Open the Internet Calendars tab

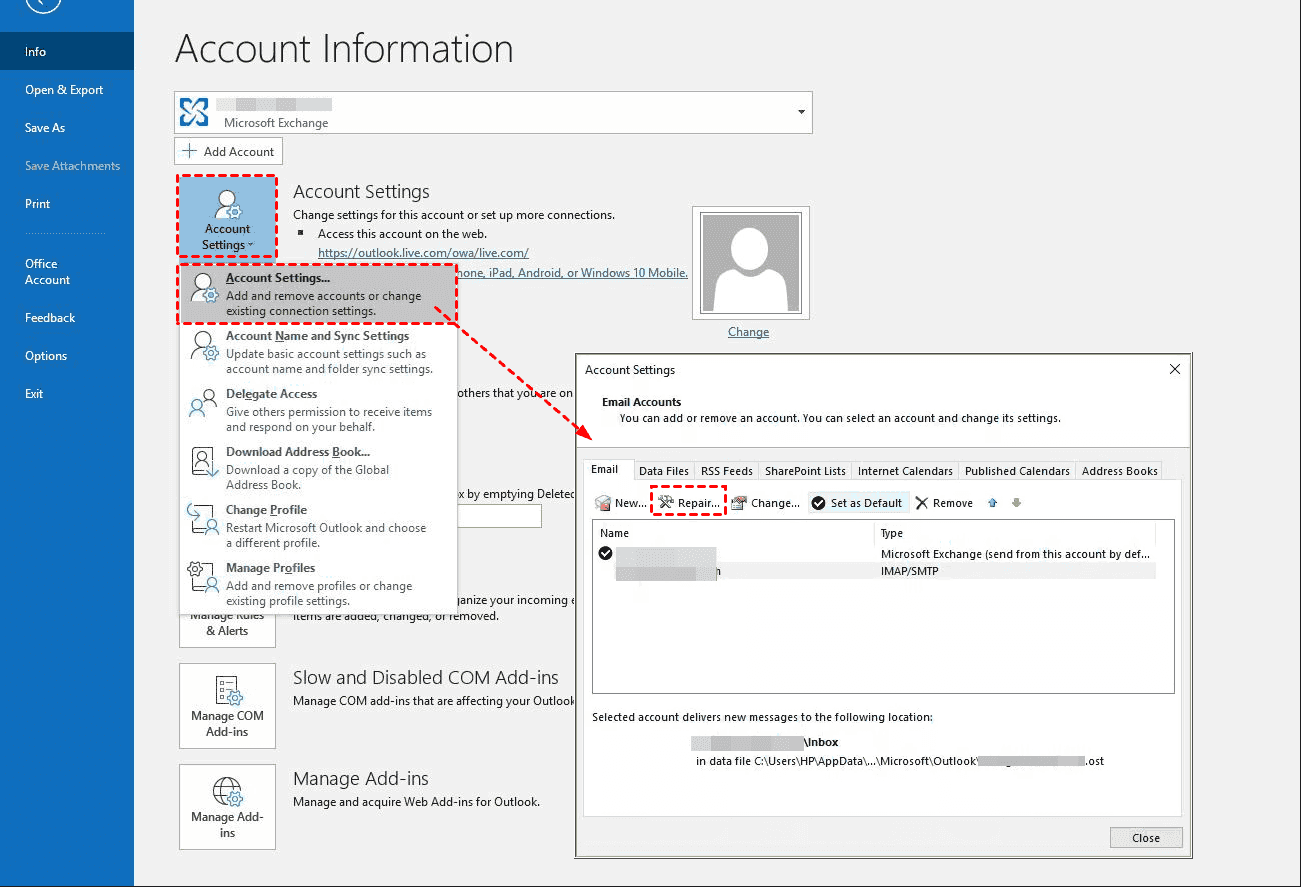(905, 471)
